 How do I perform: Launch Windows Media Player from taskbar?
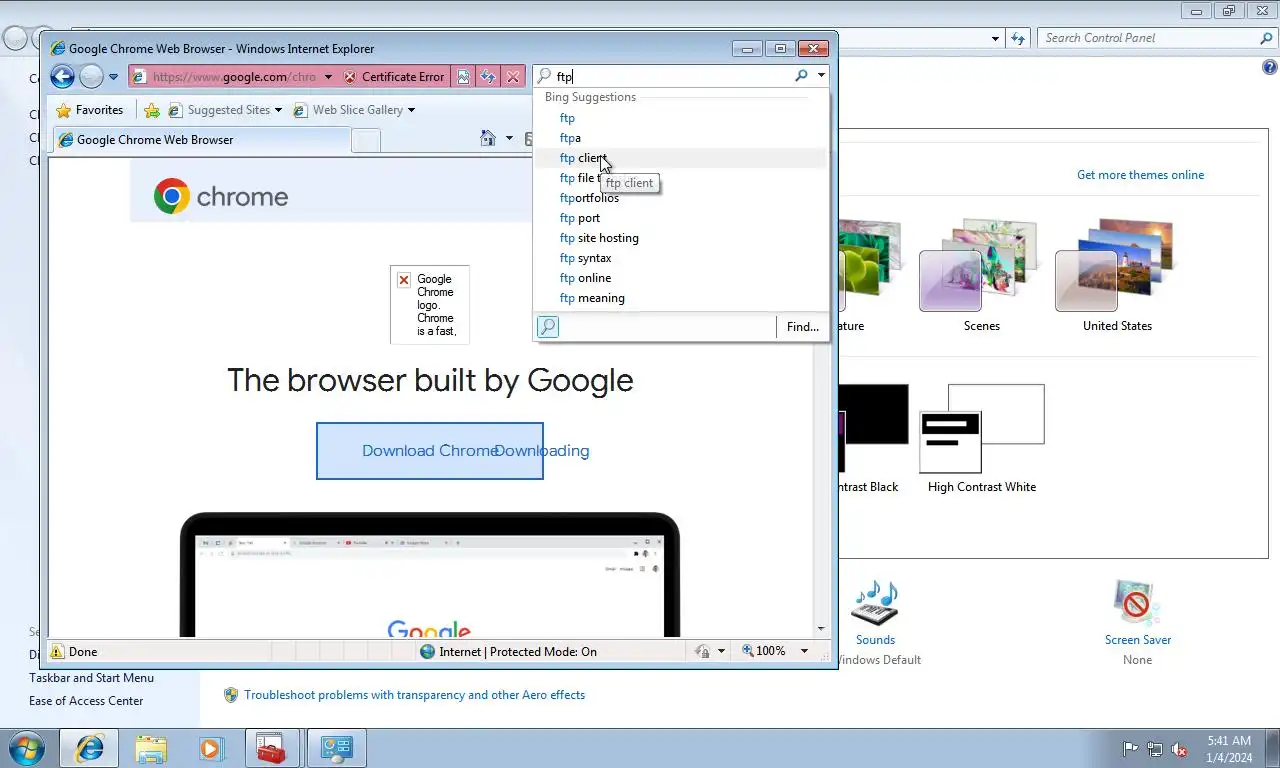(x=211, y=748)
